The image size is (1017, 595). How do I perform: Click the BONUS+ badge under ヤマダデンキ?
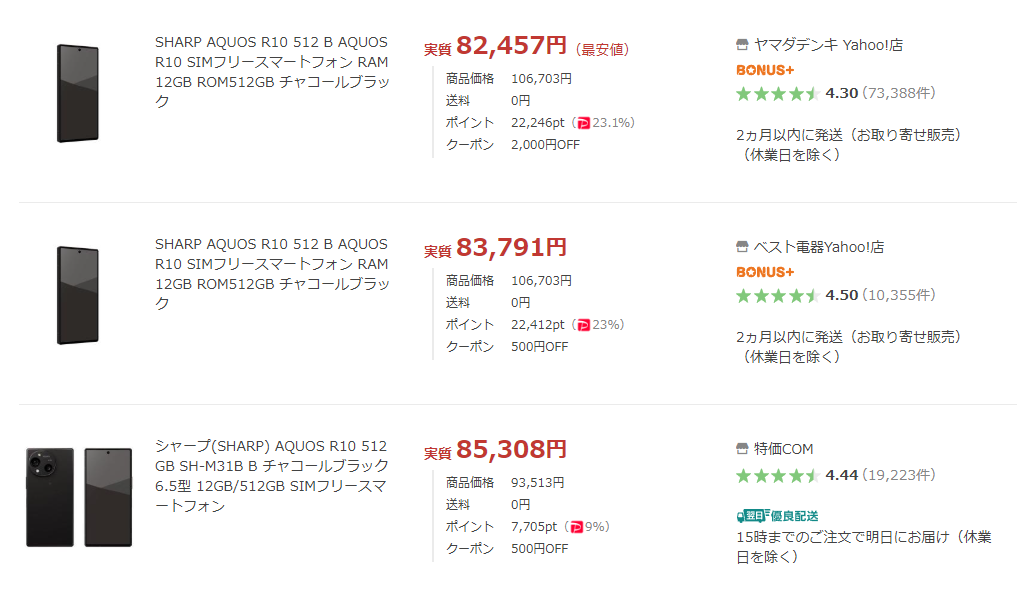pyautogui.click(x=765, y=70)
